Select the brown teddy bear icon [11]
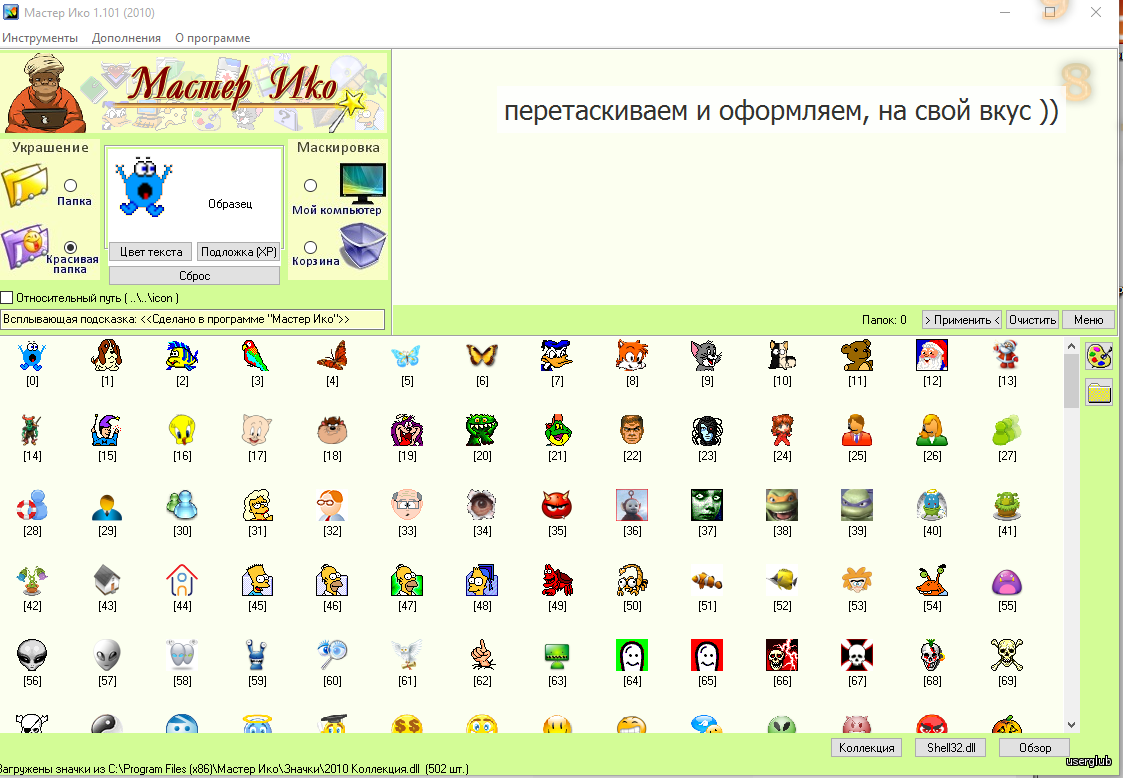Screen dimensions: 1123x778 point(857,355)
